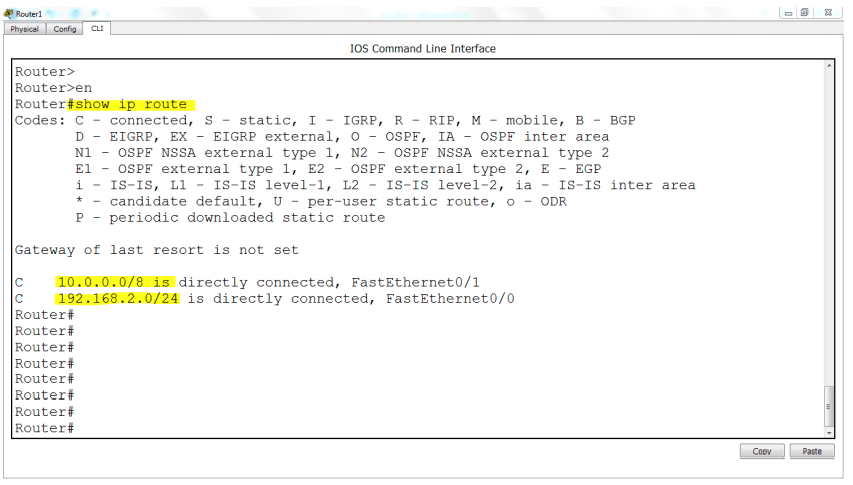Click FastEthernet0/1 interface text
Image resolution: width=853 pixels, height=485 pixels.
(415, 283)
